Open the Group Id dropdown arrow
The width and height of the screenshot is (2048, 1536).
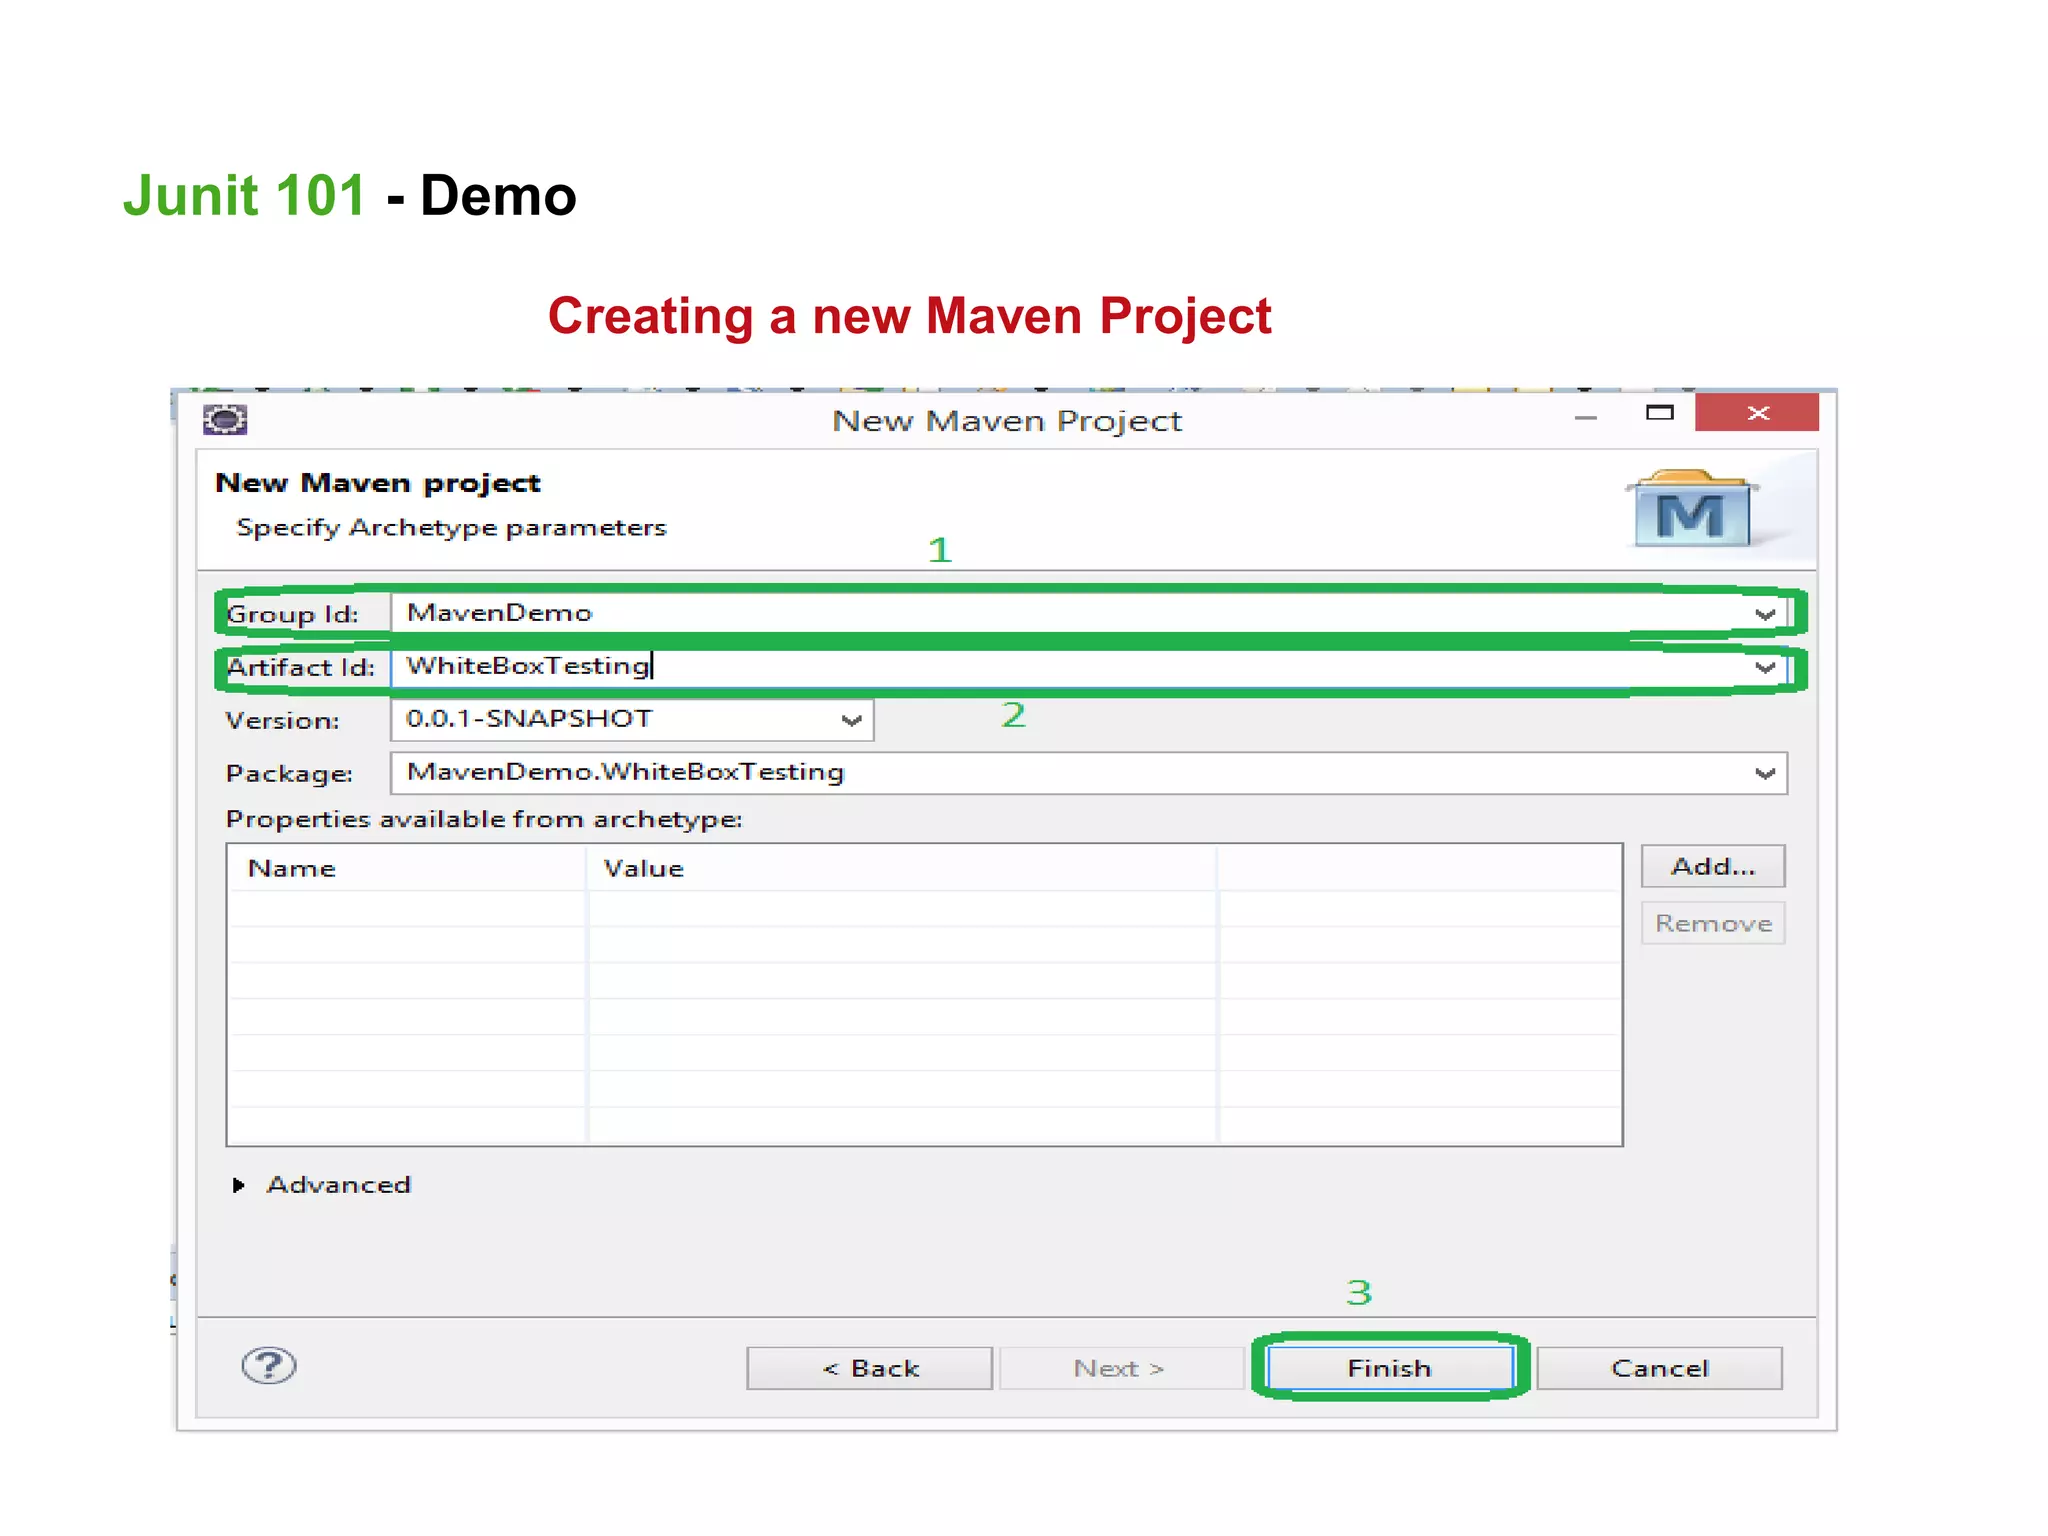[1765, 614]
